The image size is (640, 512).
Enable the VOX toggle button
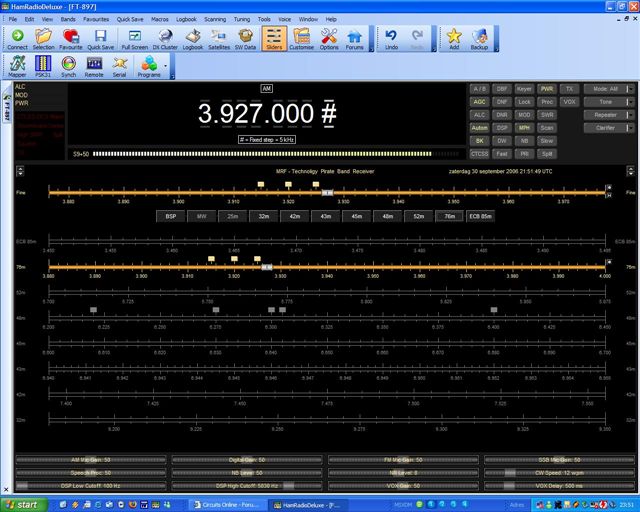569,102
